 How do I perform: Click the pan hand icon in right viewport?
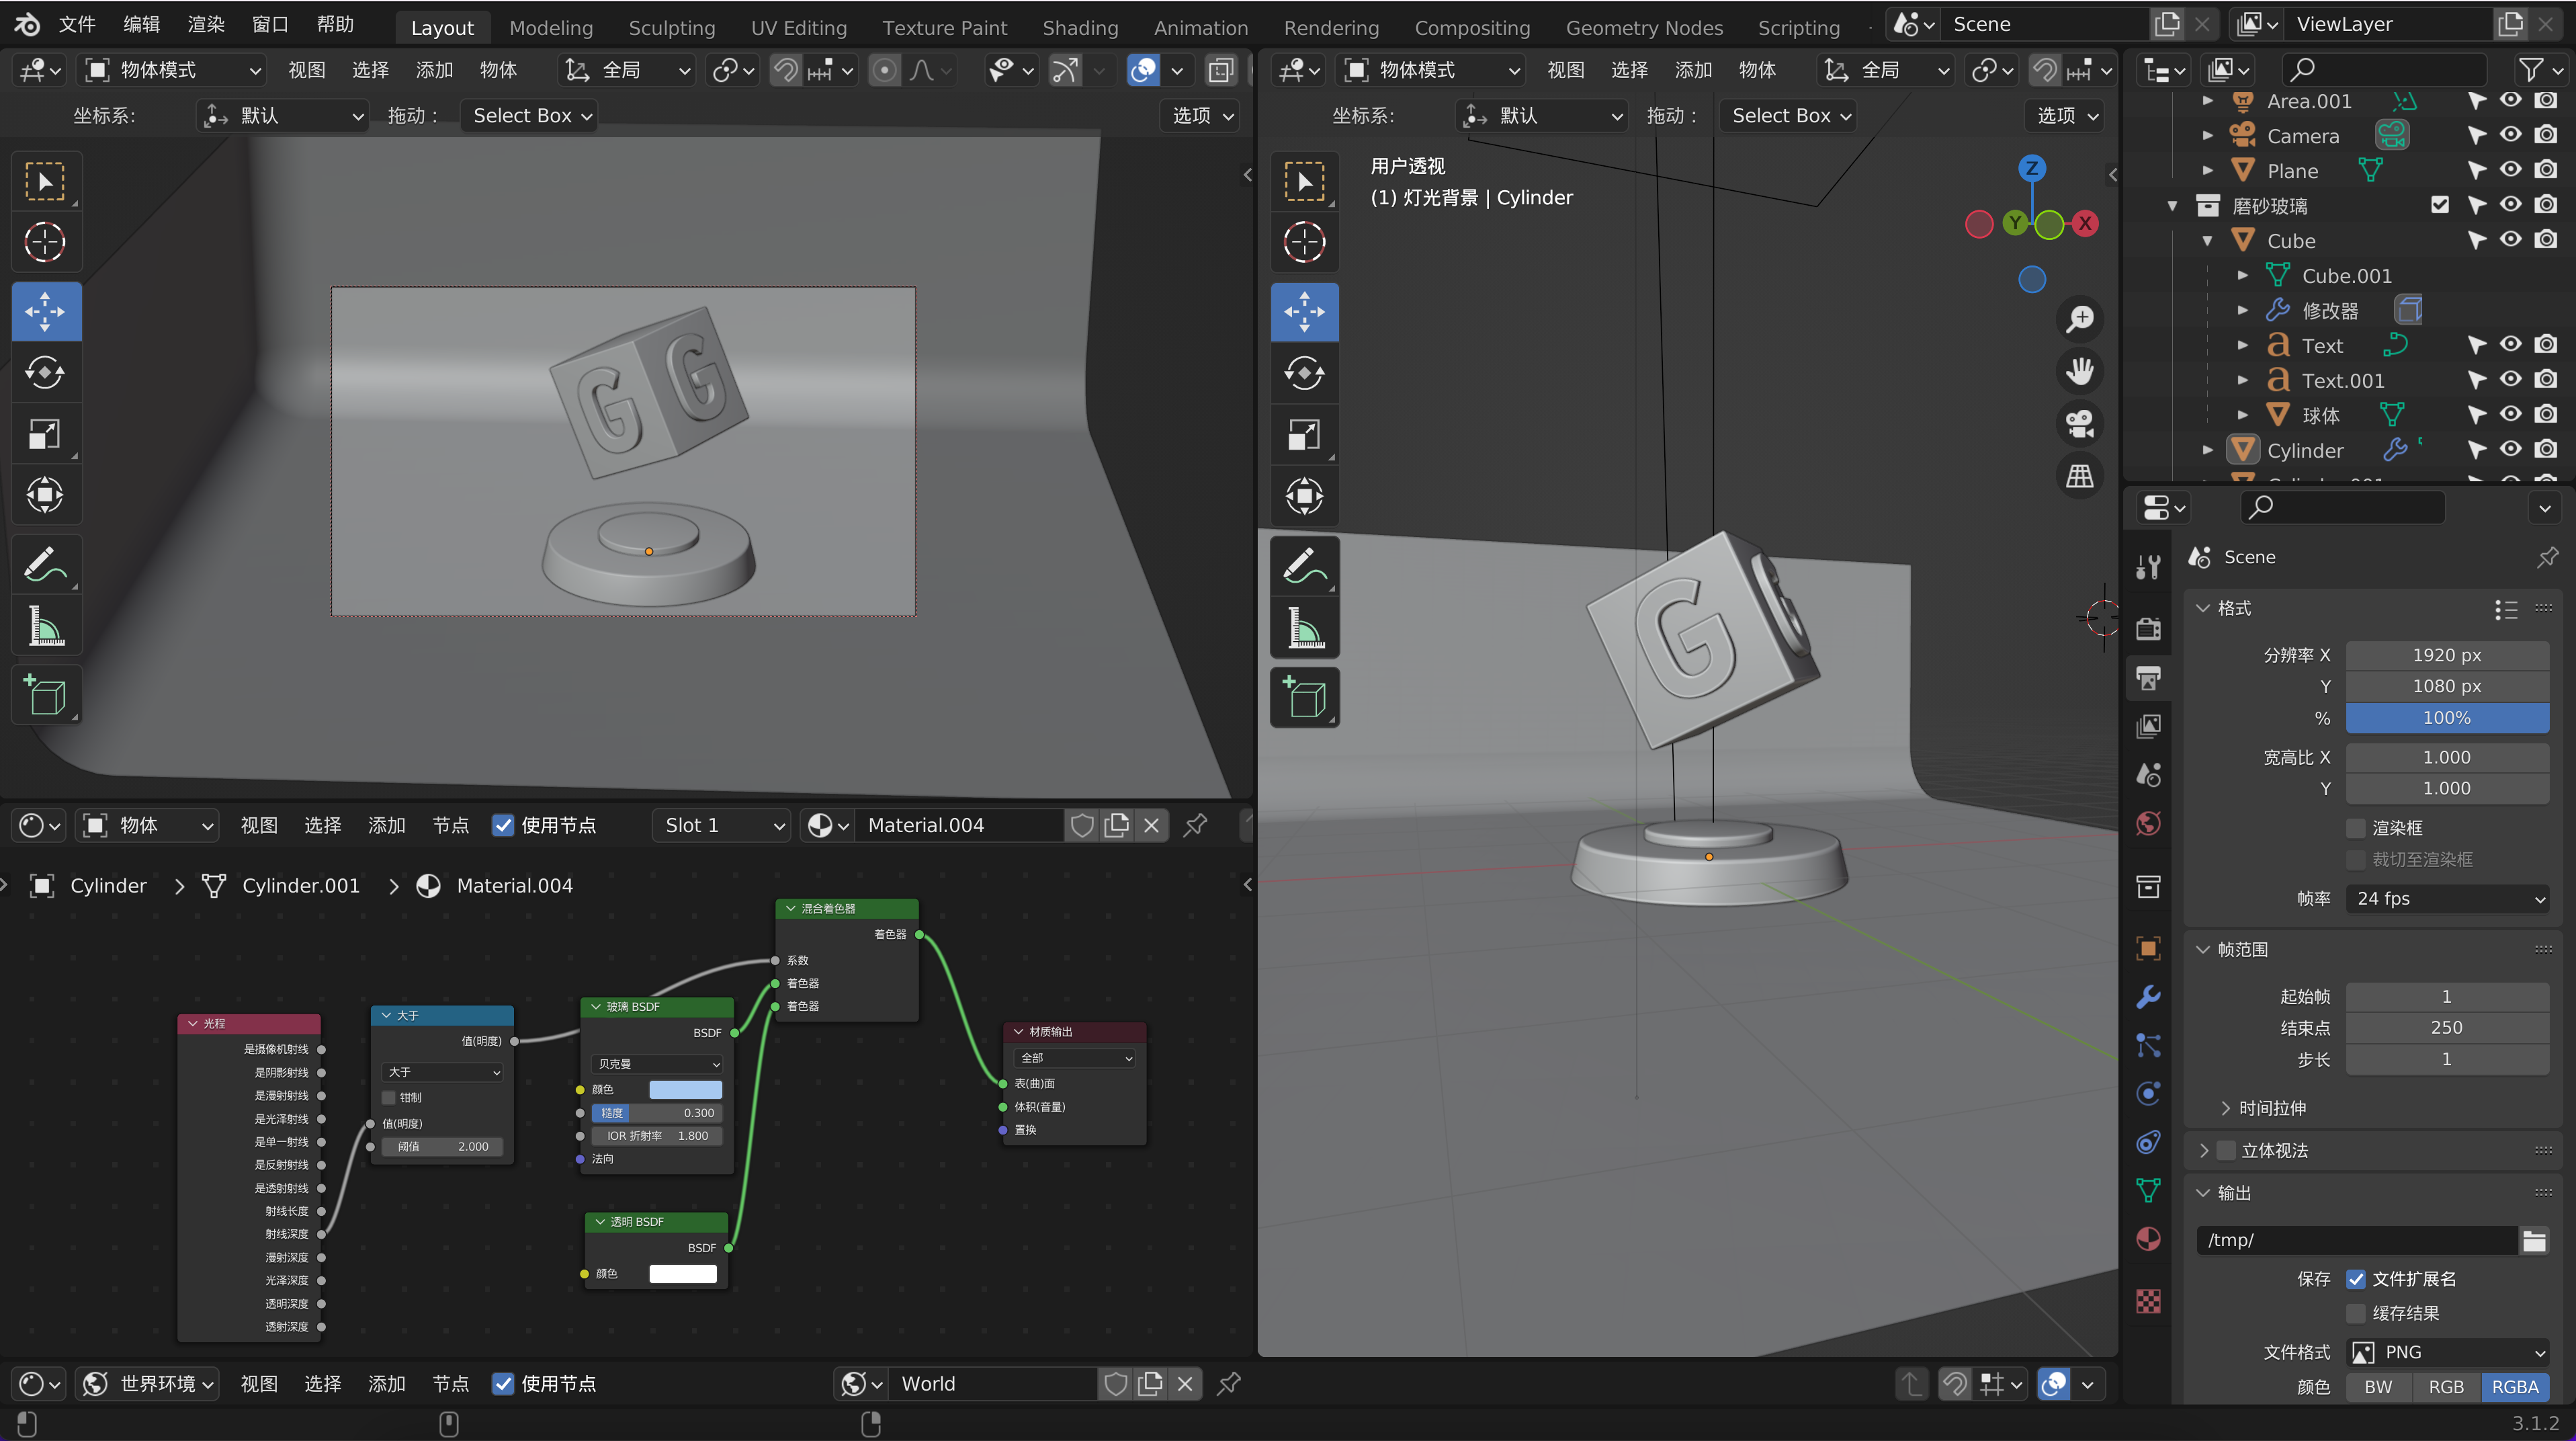pos(2080,371)
